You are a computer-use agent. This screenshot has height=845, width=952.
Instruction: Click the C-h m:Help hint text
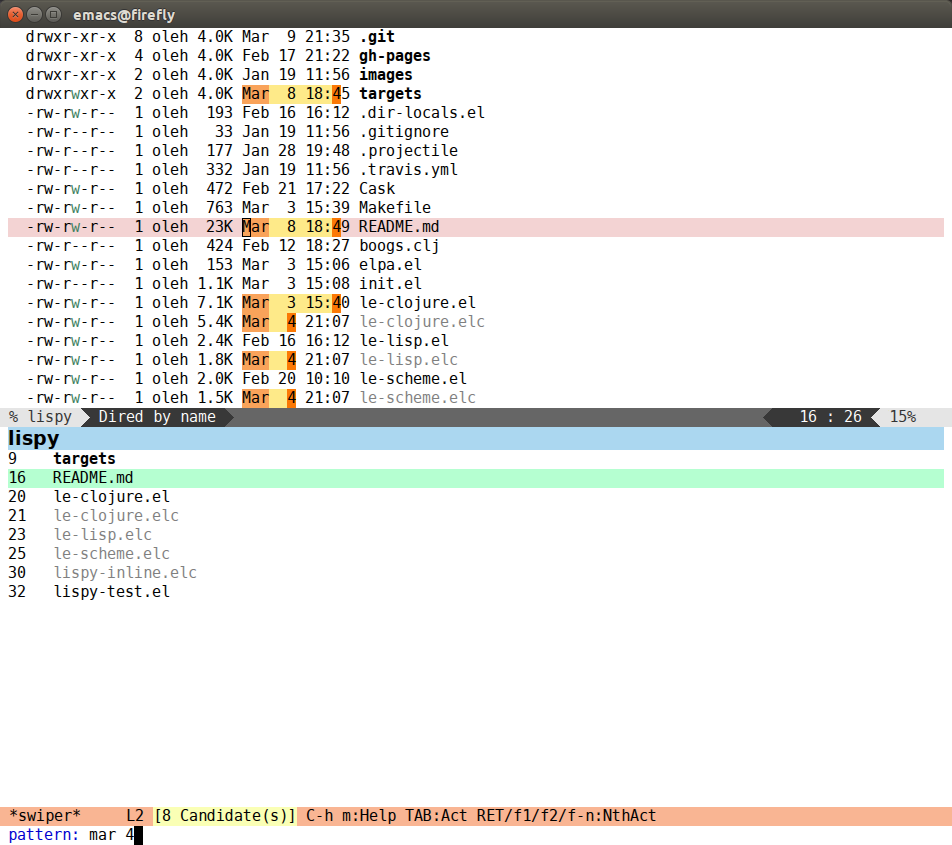351,816
